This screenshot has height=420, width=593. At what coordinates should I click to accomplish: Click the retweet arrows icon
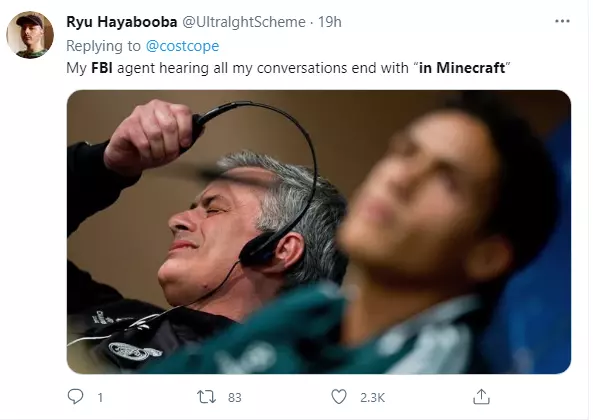[x=206, y=397]
